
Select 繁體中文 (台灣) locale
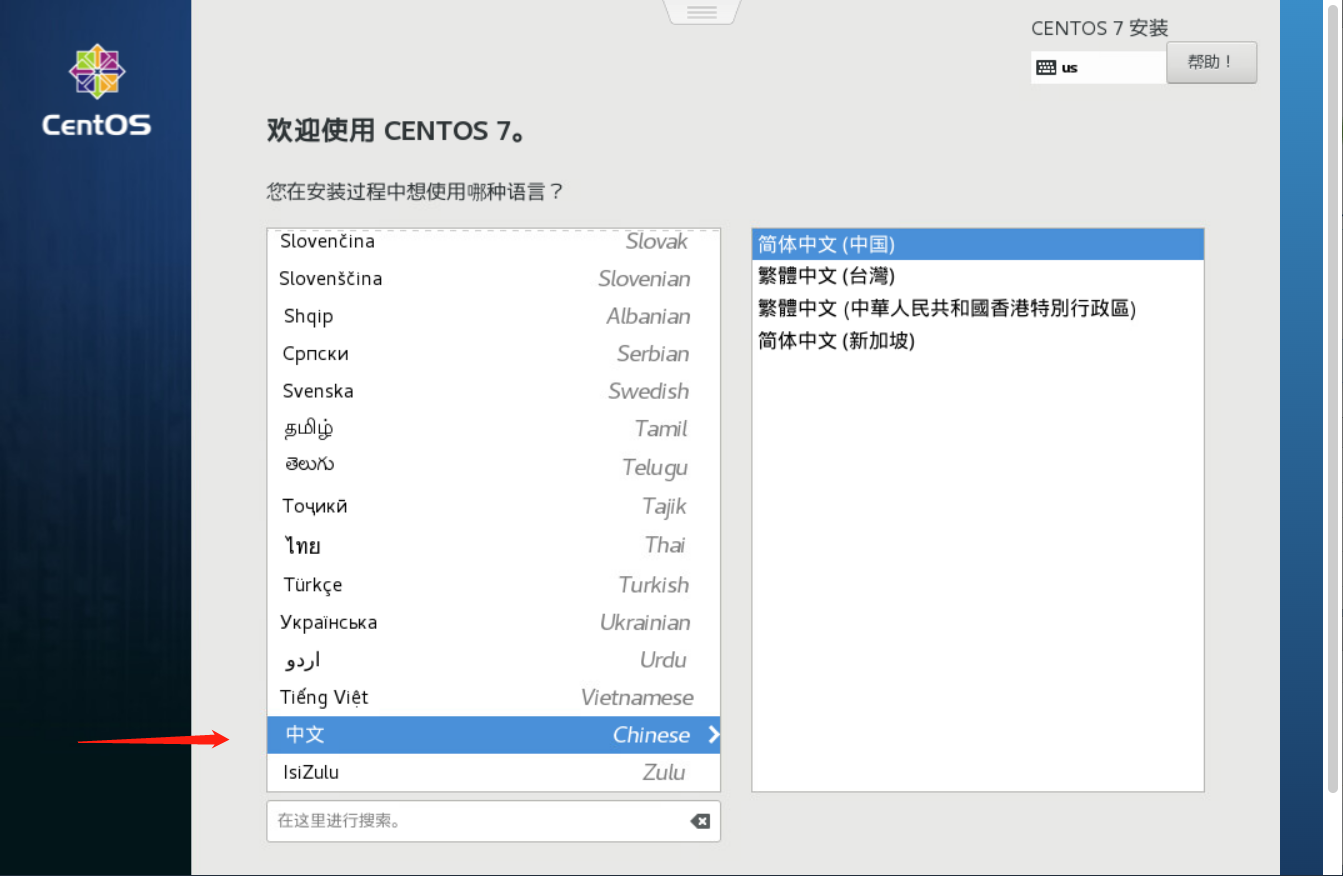(977, 276)
